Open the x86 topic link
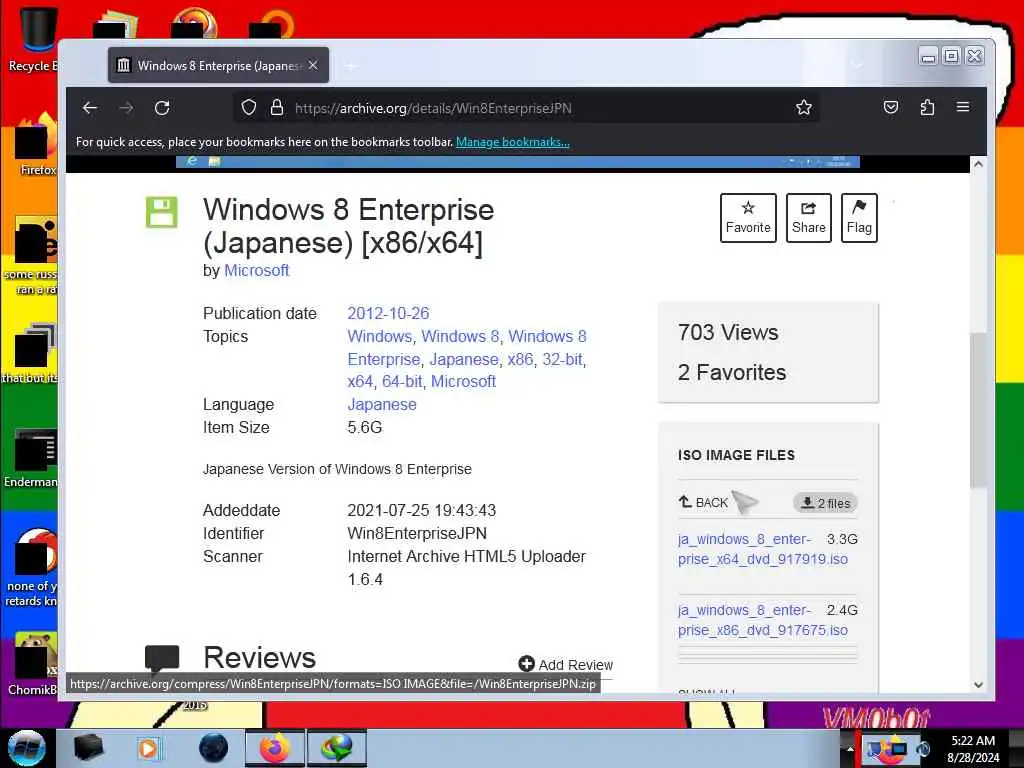 (x=520, y=359)
